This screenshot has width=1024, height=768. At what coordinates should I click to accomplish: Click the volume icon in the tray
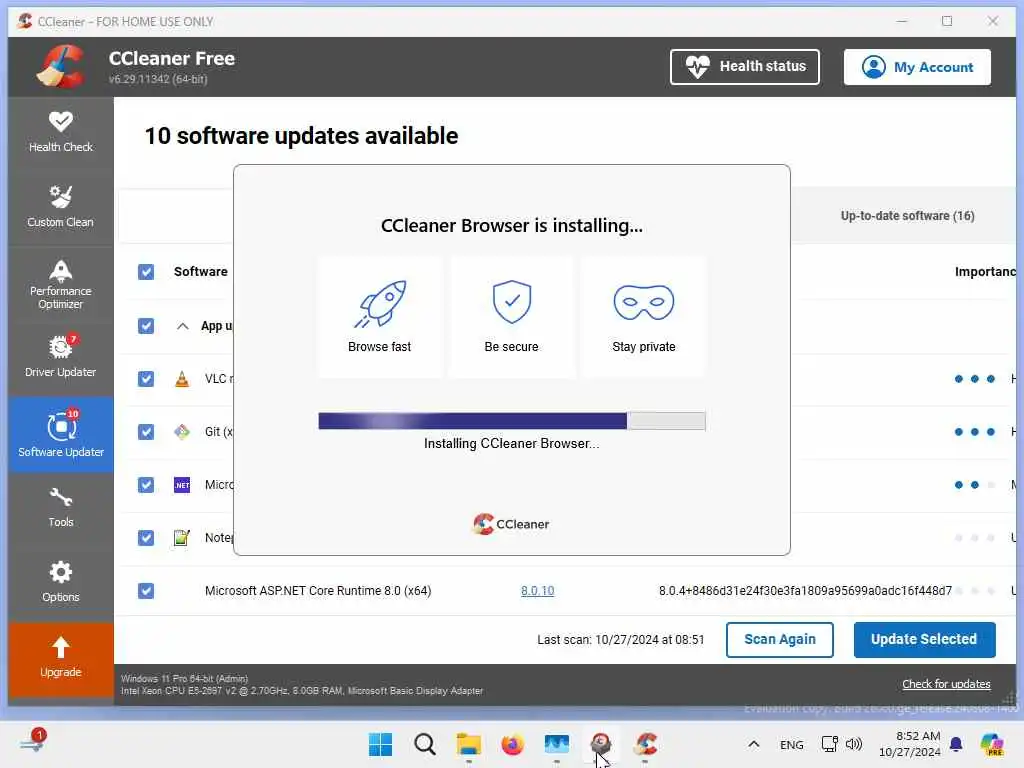(x=854, y=744)
